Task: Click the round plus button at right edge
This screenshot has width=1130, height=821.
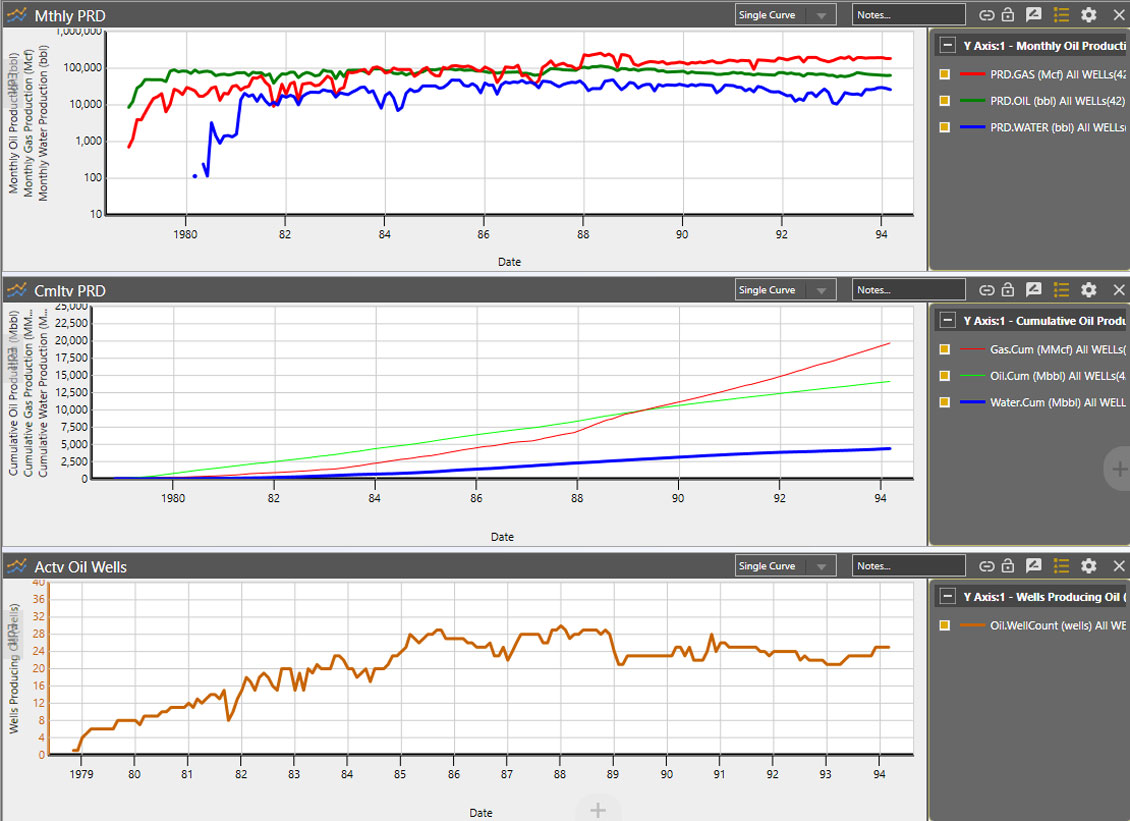Action: [1118, 468]
